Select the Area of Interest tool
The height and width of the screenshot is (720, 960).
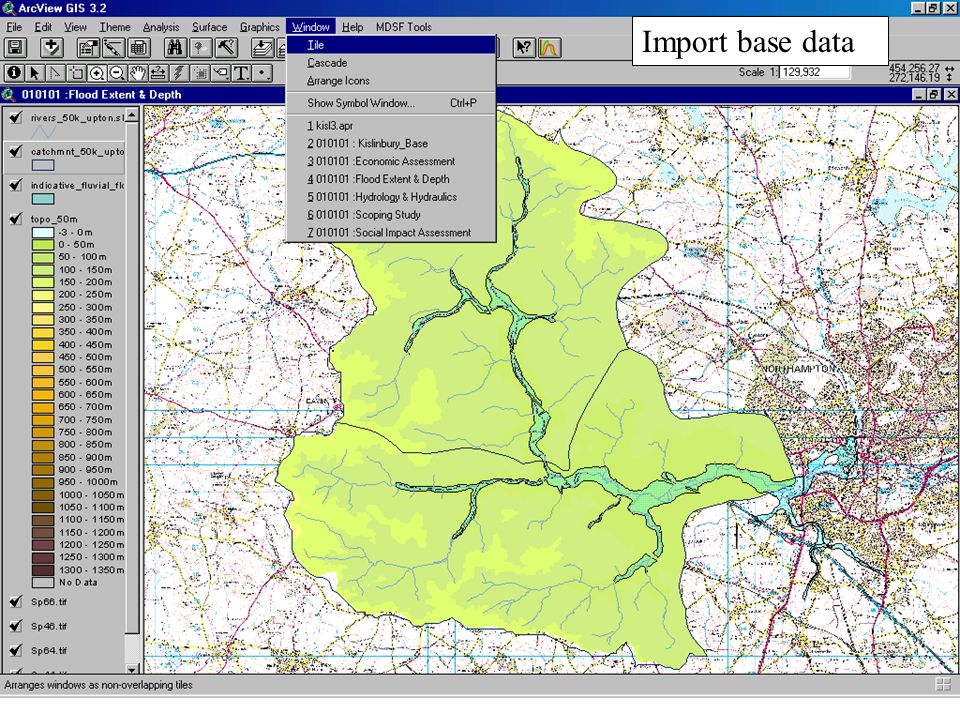pyautogui.click(x=200, y=73)
